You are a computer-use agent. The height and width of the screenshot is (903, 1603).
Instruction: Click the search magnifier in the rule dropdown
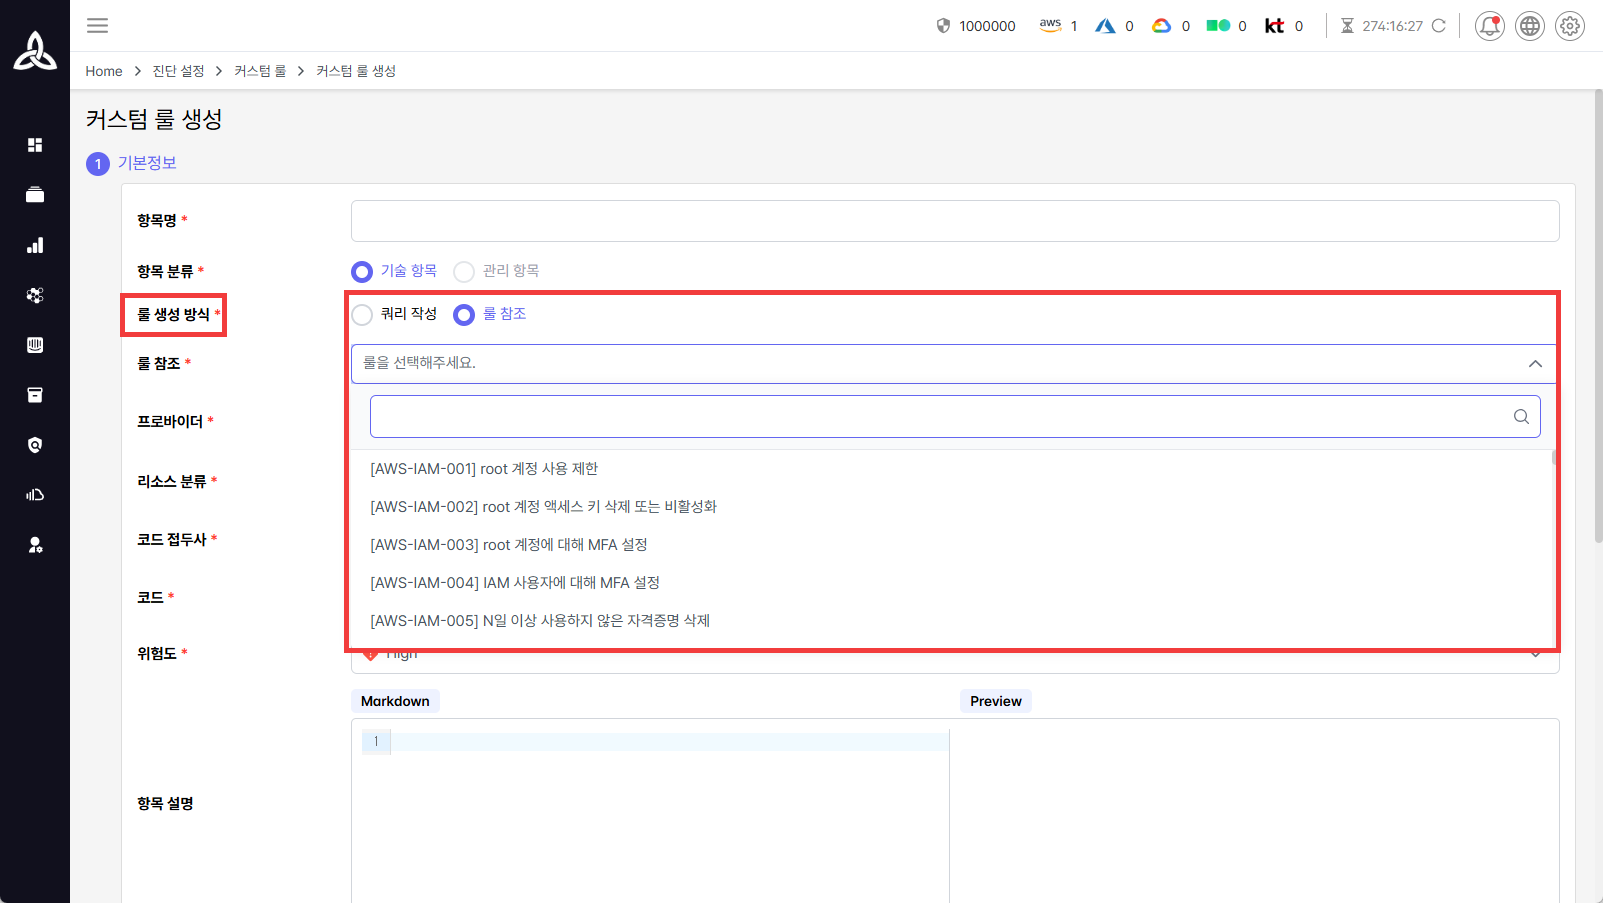click(1520, 417)
